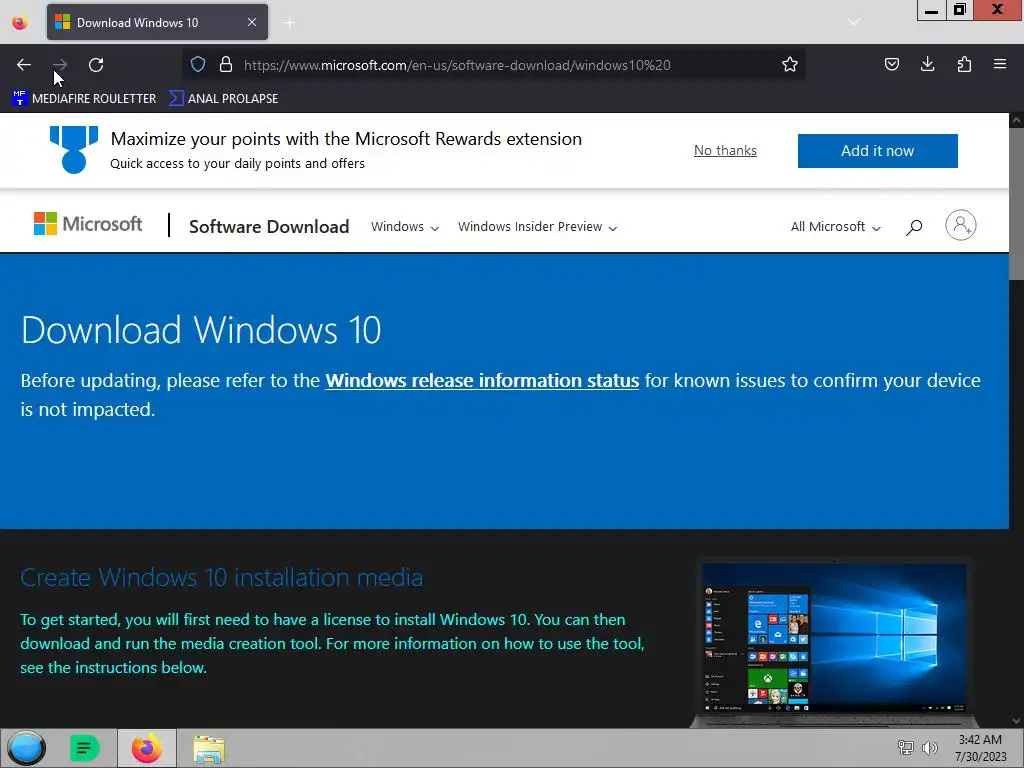The height and width of the screenshot is (768, 1024).
Task: Reload the current page
Action: click(96, 65)
